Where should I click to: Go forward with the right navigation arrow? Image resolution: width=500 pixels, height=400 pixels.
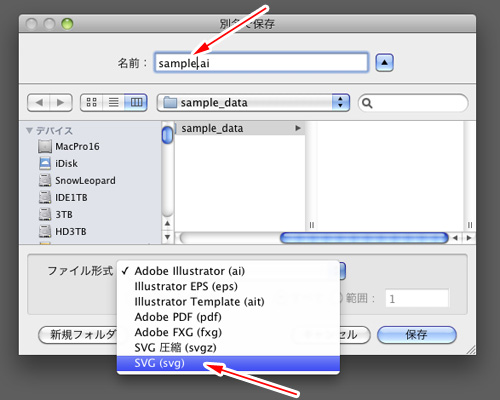click(x=61, y=102)
